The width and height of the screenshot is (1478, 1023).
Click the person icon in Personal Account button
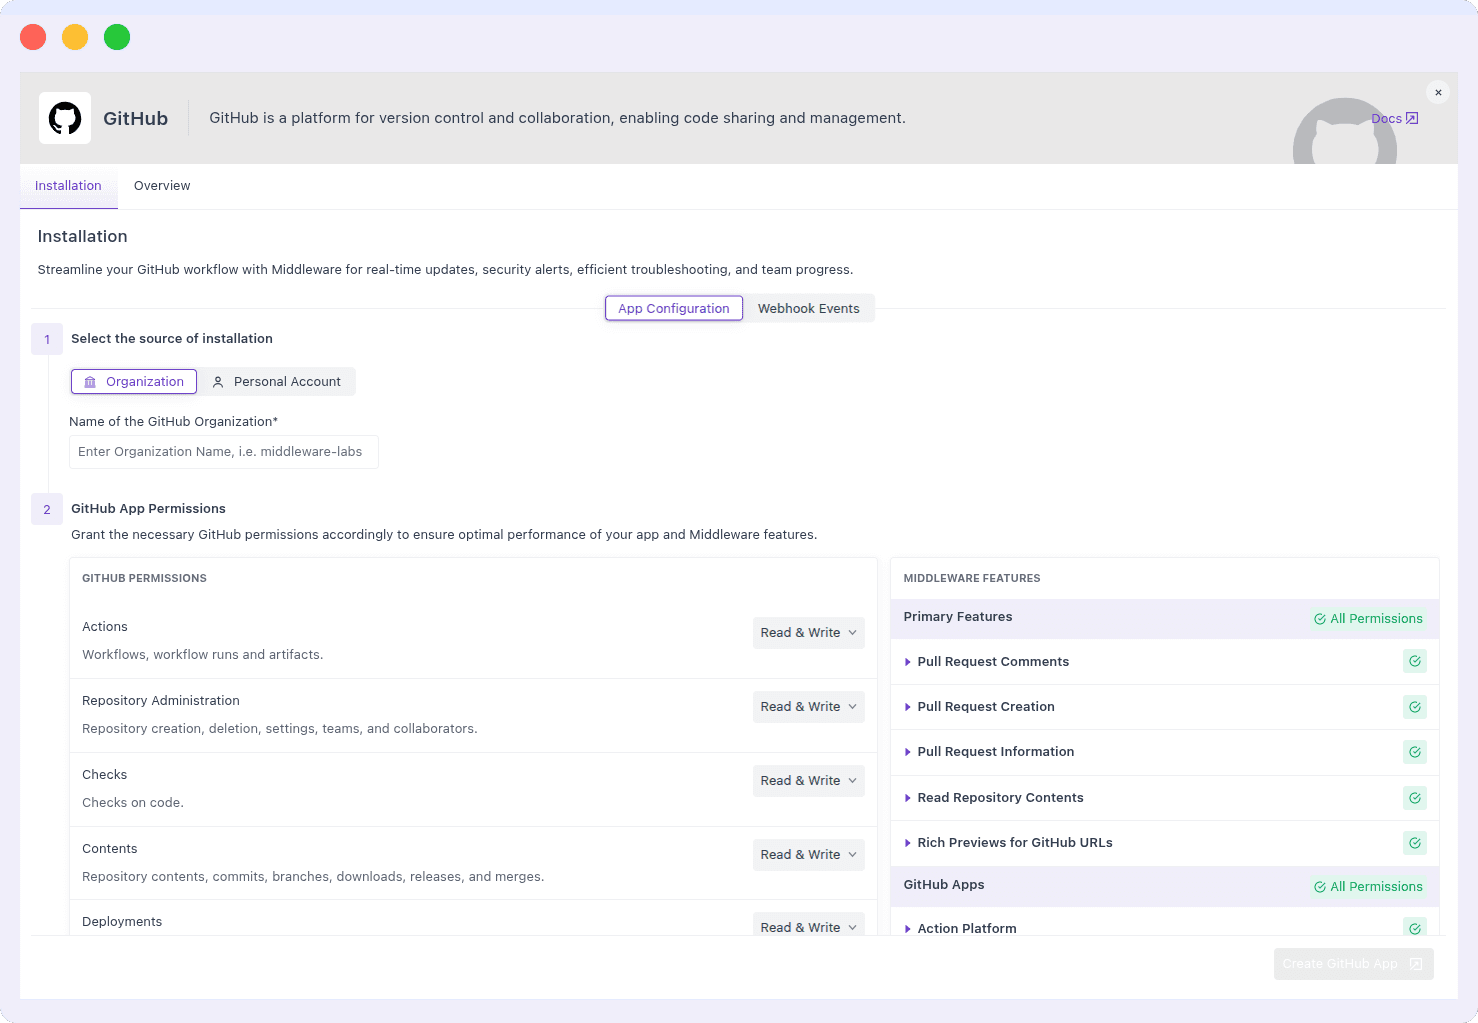pos(218,381)
